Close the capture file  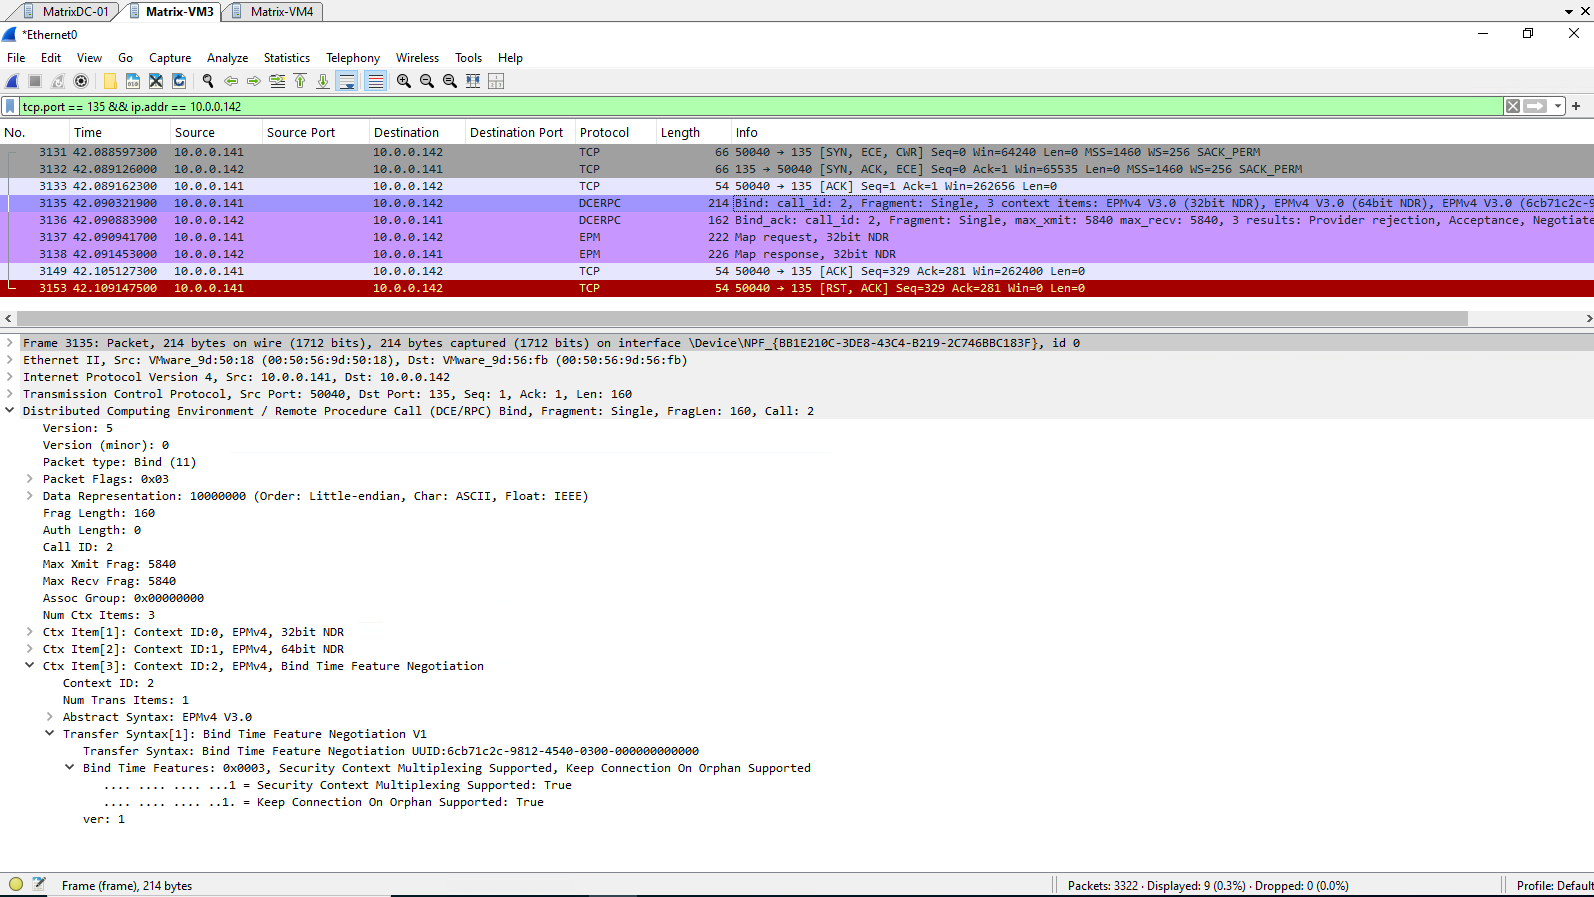pos(156,81)
